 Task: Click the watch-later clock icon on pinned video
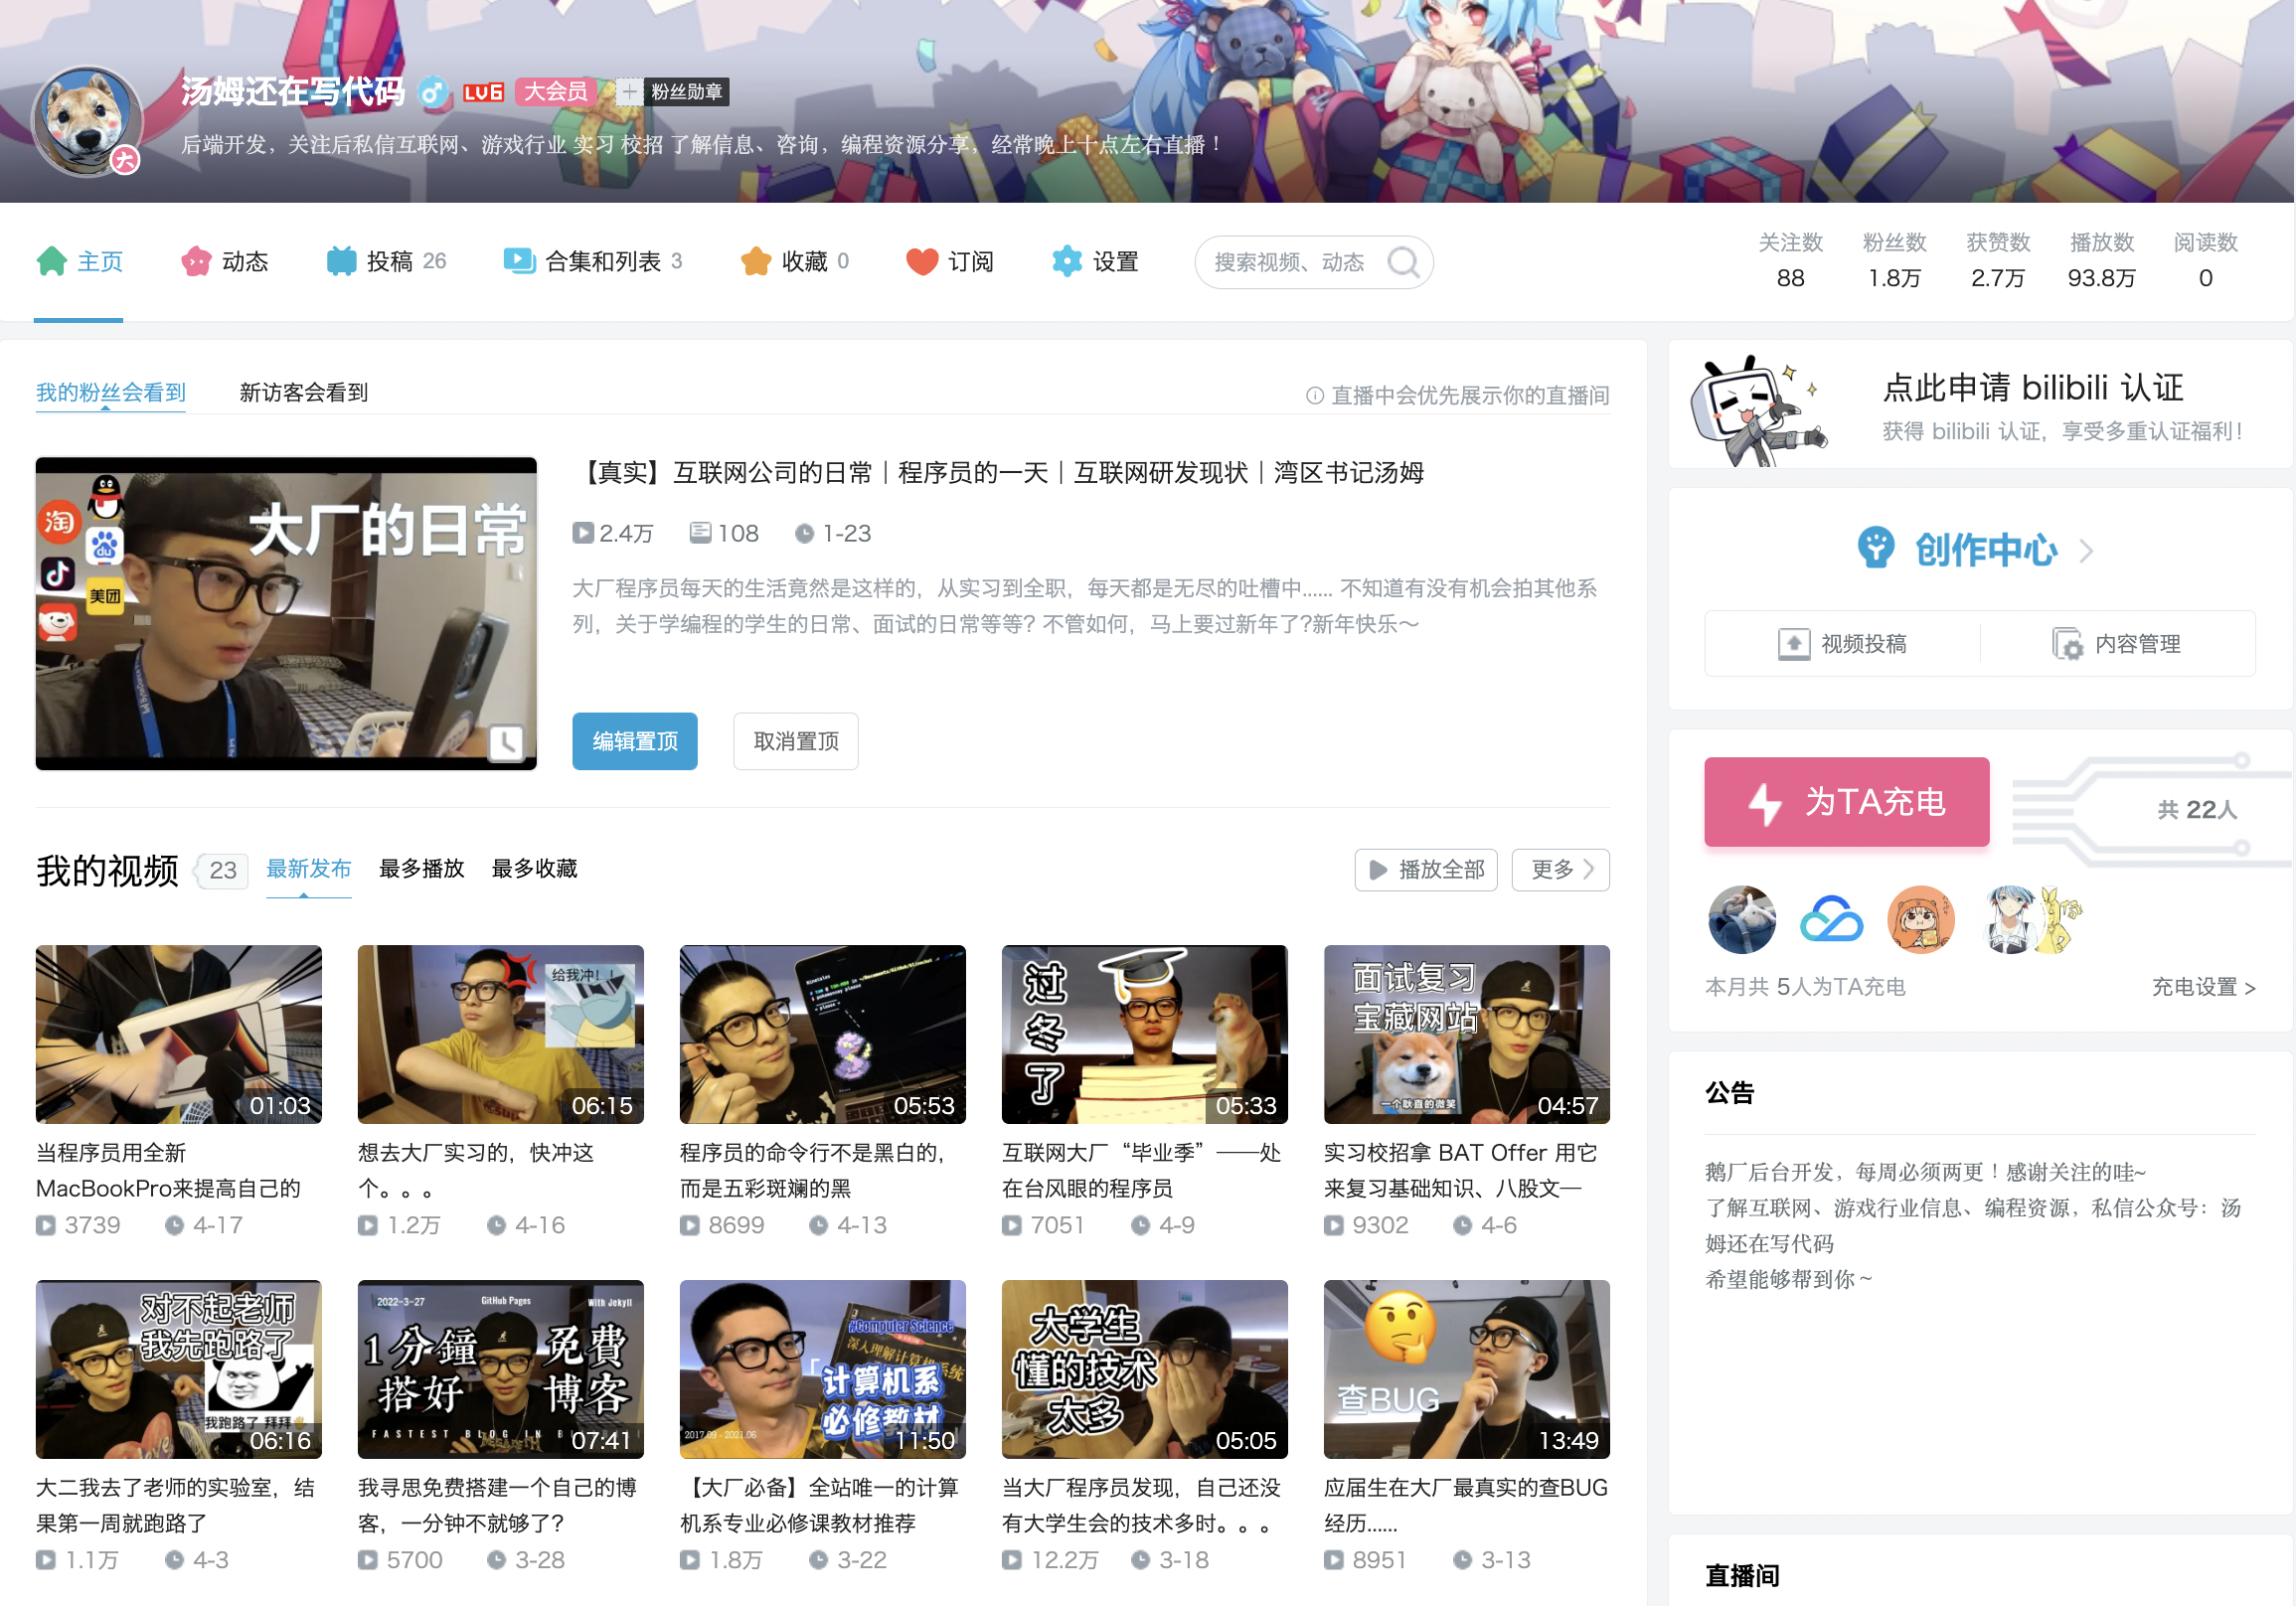pyautogui.click(x=506, y=741)
